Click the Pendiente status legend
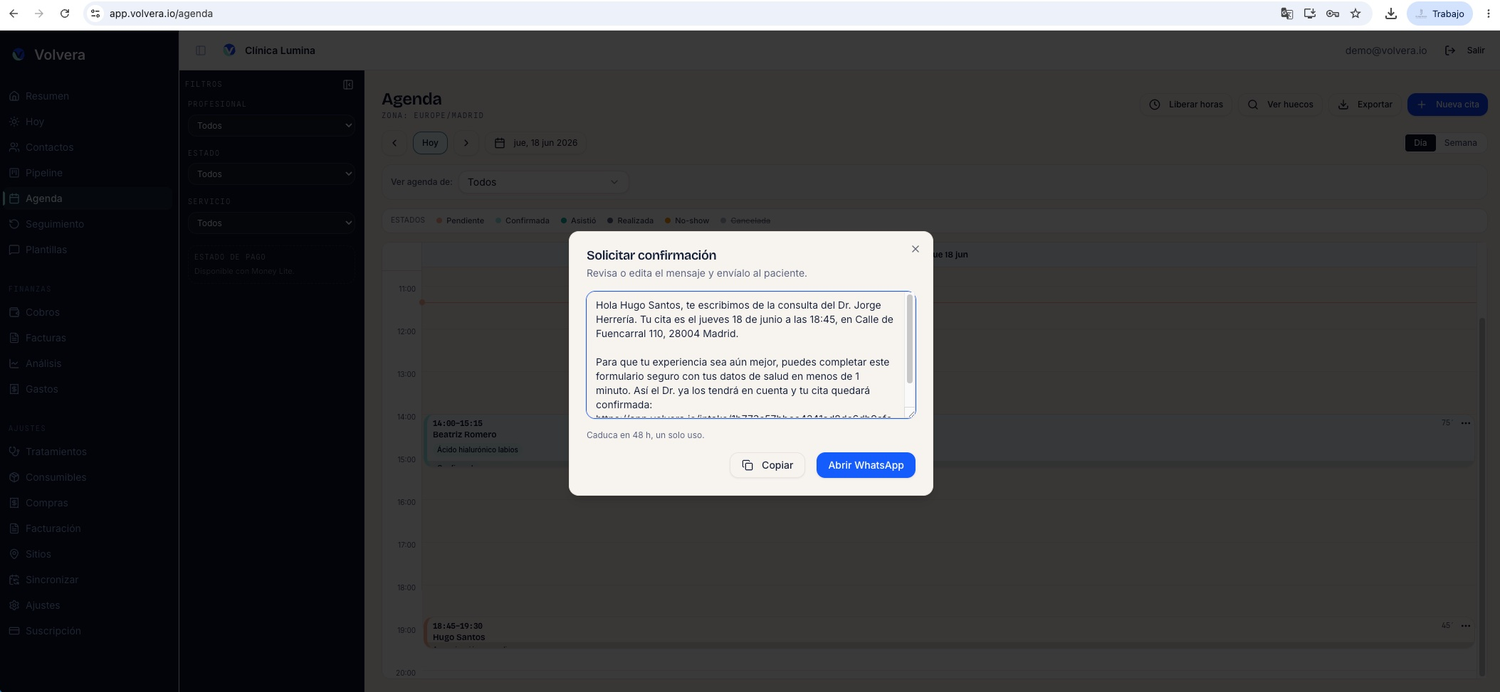 460,220
